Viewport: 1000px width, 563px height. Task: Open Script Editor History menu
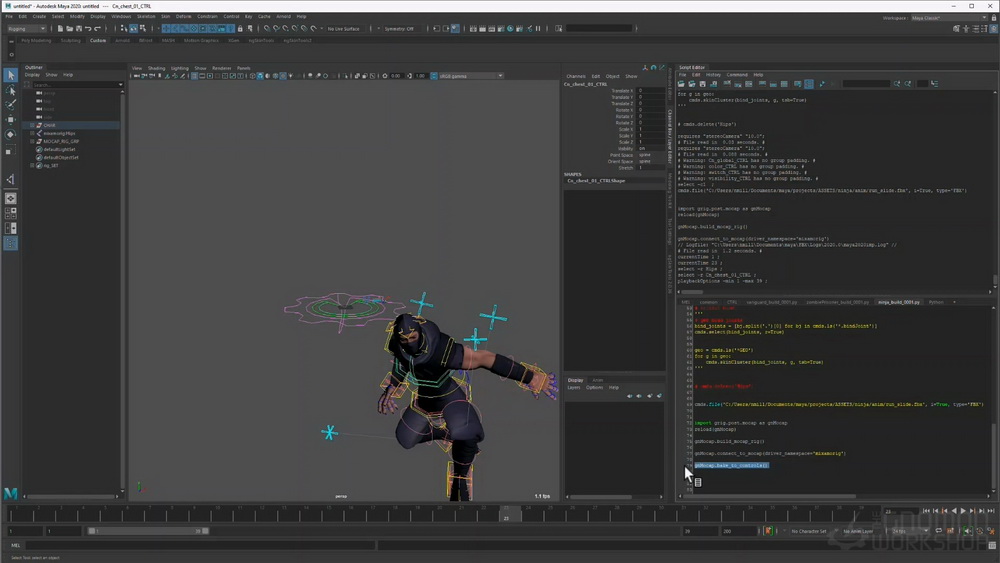(x=713, y=75)
